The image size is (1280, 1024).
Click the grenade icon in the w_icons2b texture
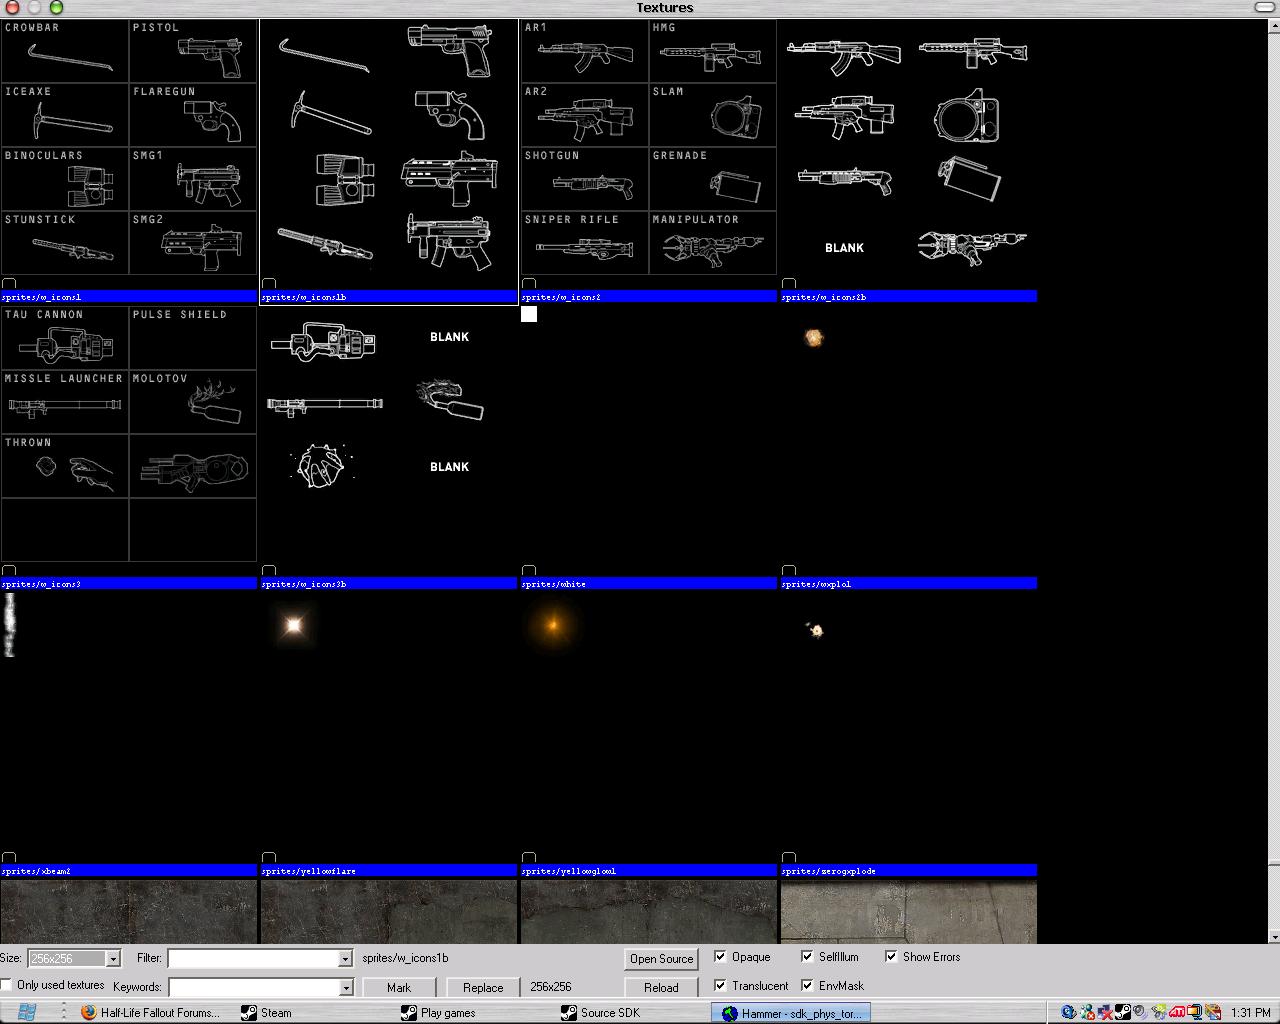click(969, 178)
